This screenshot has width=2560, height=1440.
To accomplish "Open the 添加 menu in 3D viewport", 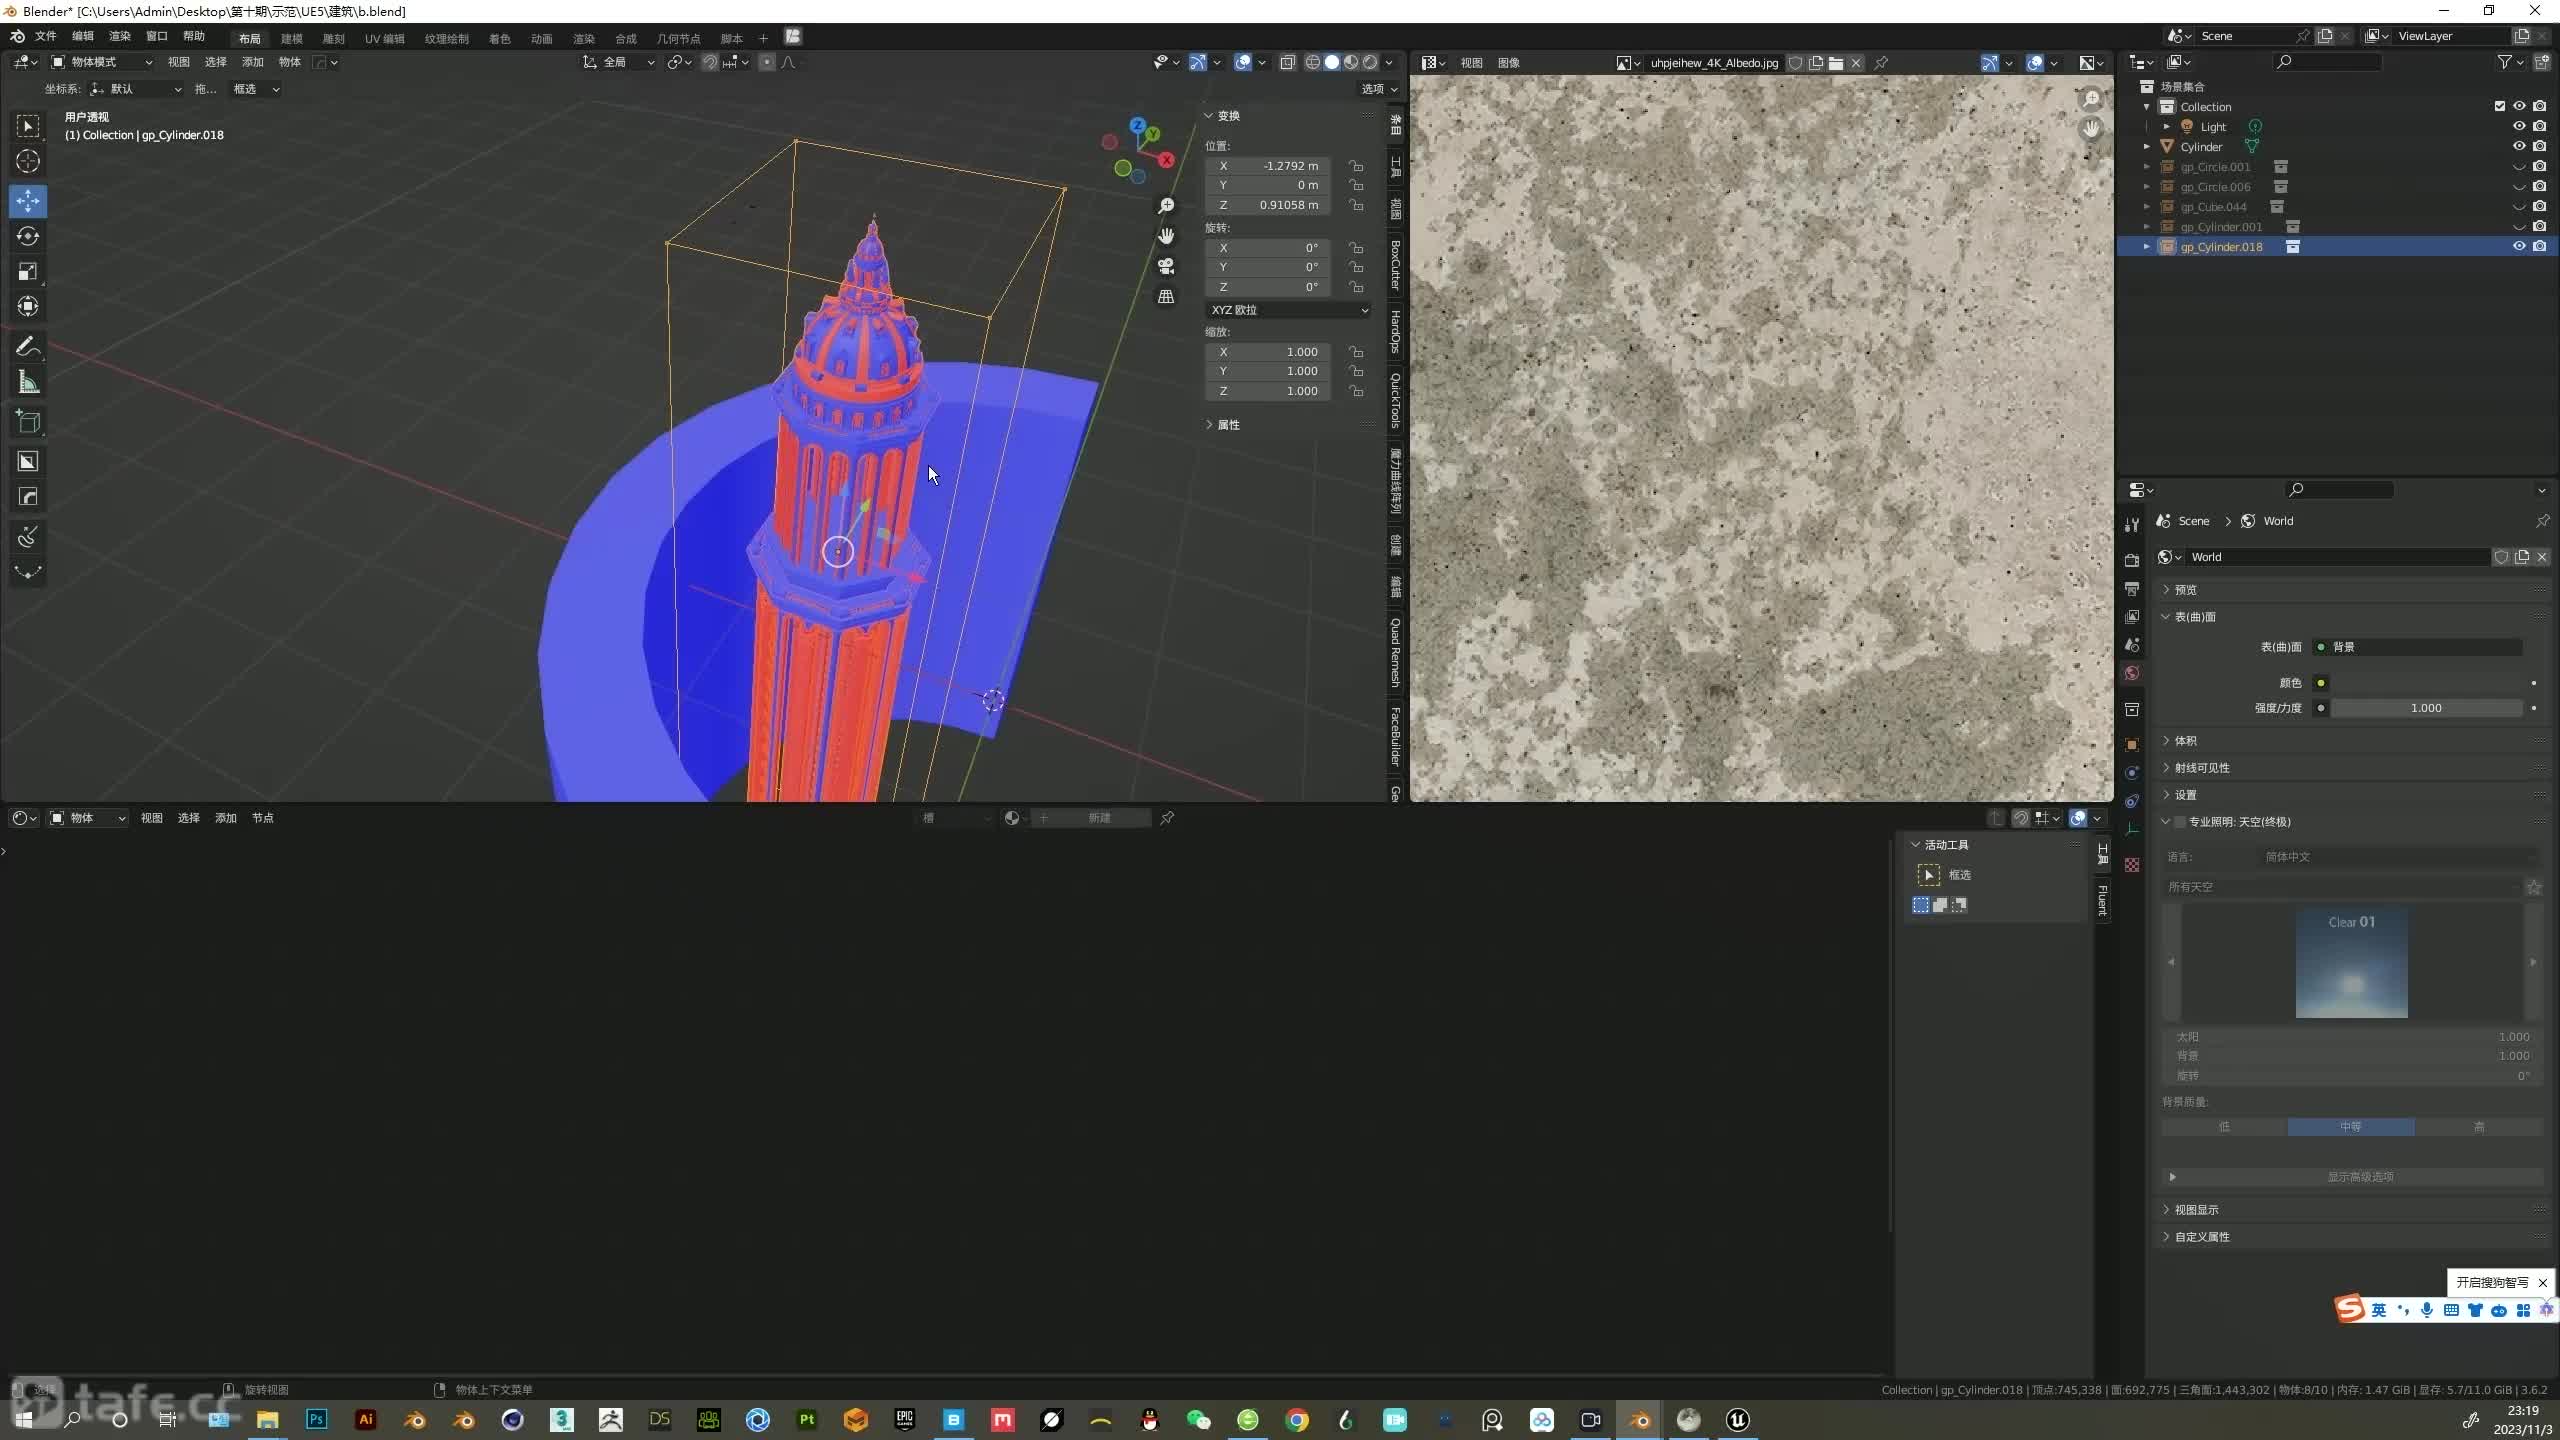I will (x=253, y=62).
